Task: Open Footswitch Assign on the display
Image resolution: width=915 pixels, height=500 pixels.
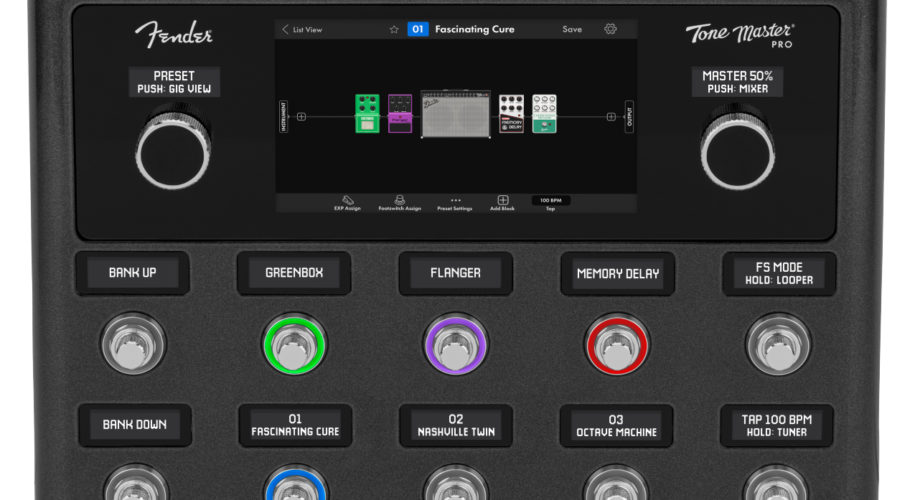Action: pyautogui.click(x=399, y=203)
